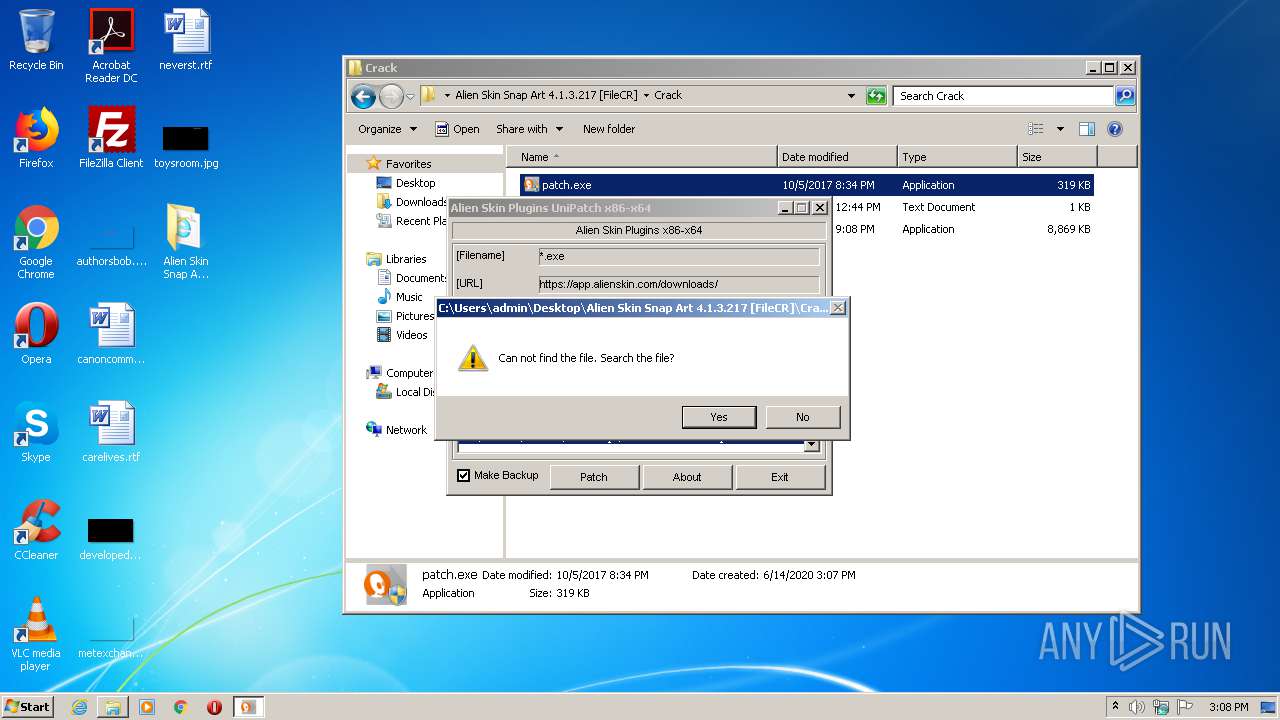The width and height of the screenshot is (1280, 720).
Task: Launch Acrobat Reader DC desktop icon
Action: [x=111, y=46]
